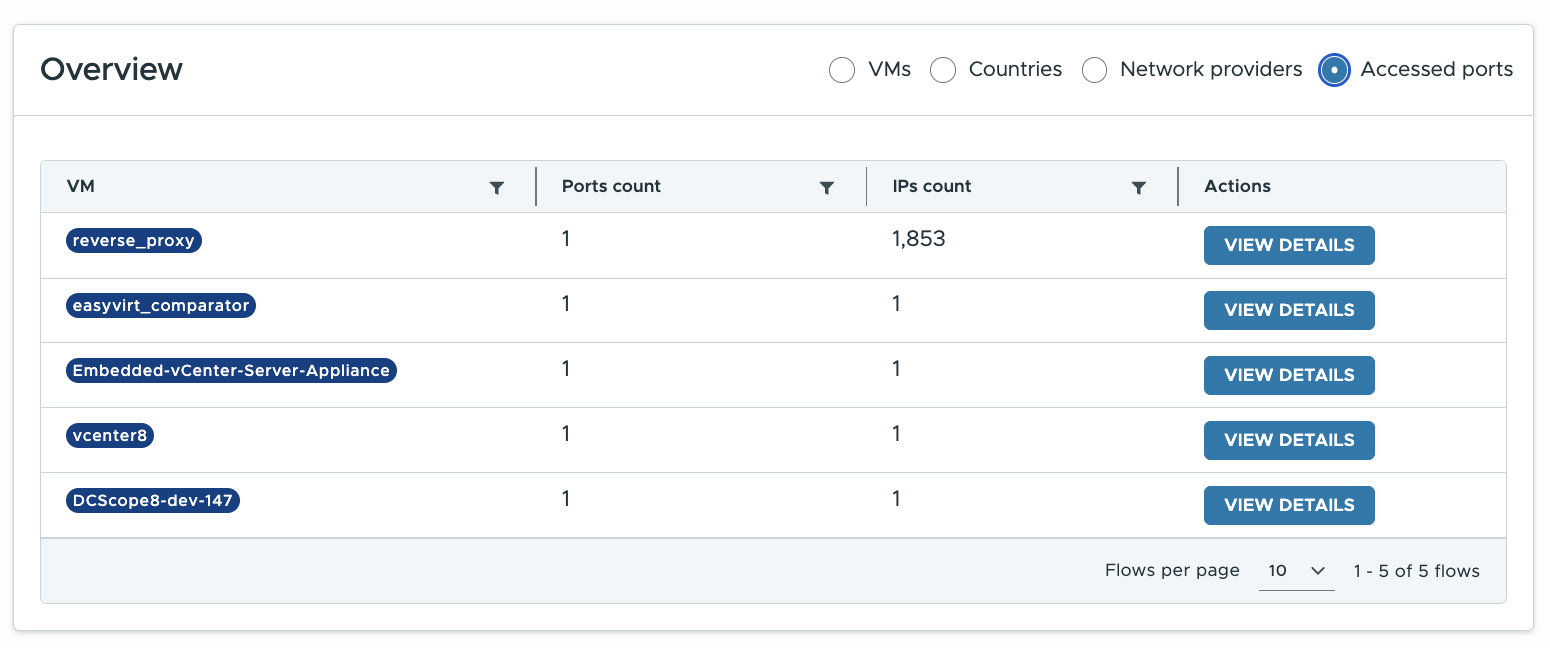The height and width of the screenshot is (648, 1550).
Task: Open the IPs count filter icon
Action: tap(1138, 187)
